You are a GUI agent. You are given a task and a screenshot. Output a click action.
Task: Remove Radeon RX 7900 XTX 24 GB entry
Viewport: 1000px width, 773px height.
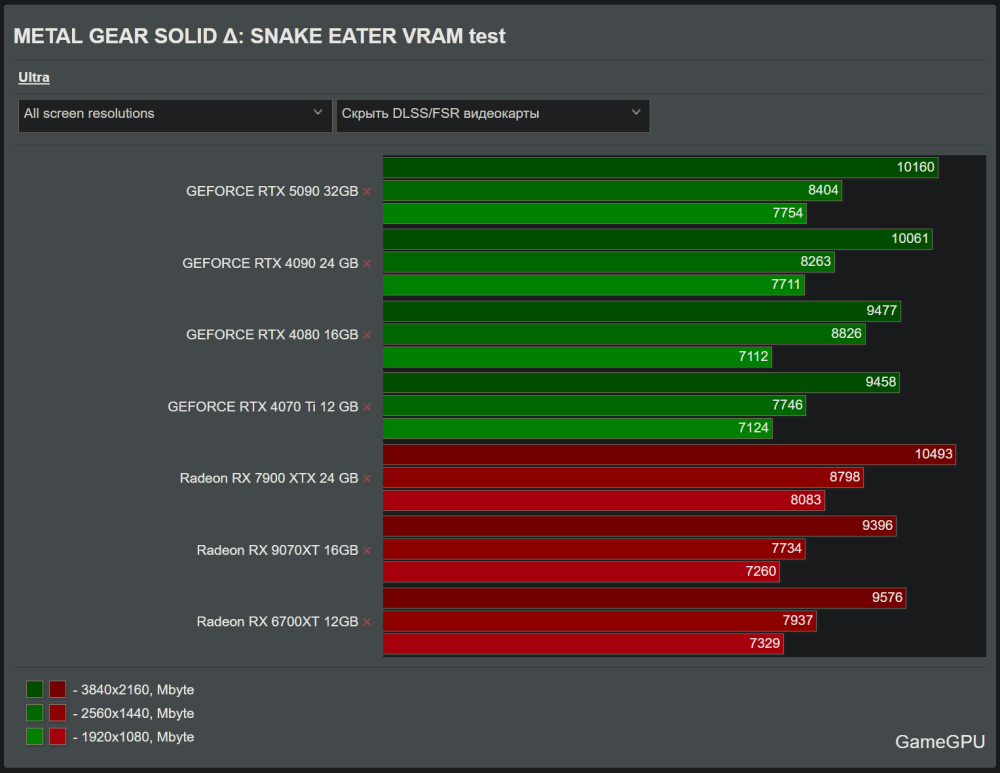(367, 479)
